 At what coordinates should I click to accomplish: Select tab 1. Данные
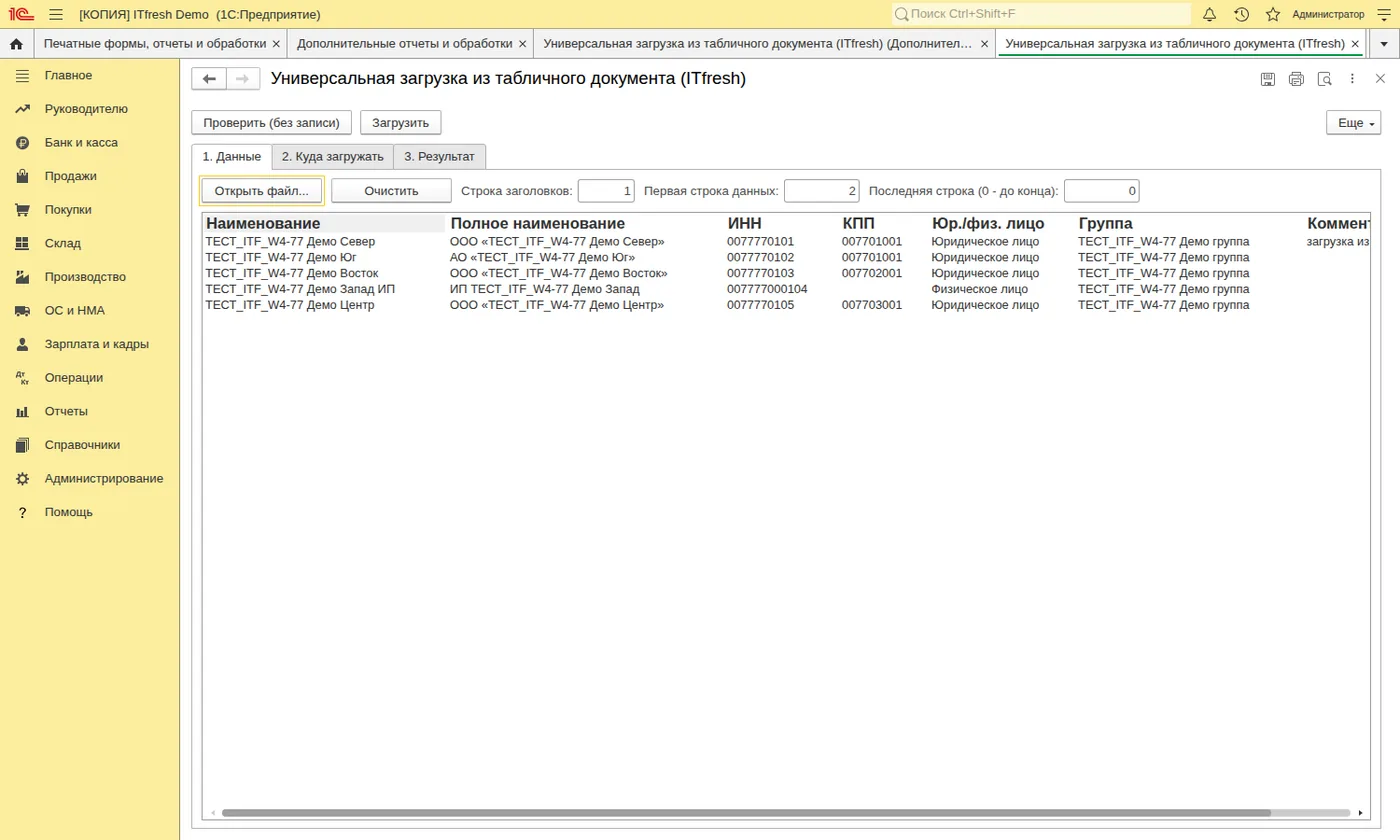(x=232, y=157)
